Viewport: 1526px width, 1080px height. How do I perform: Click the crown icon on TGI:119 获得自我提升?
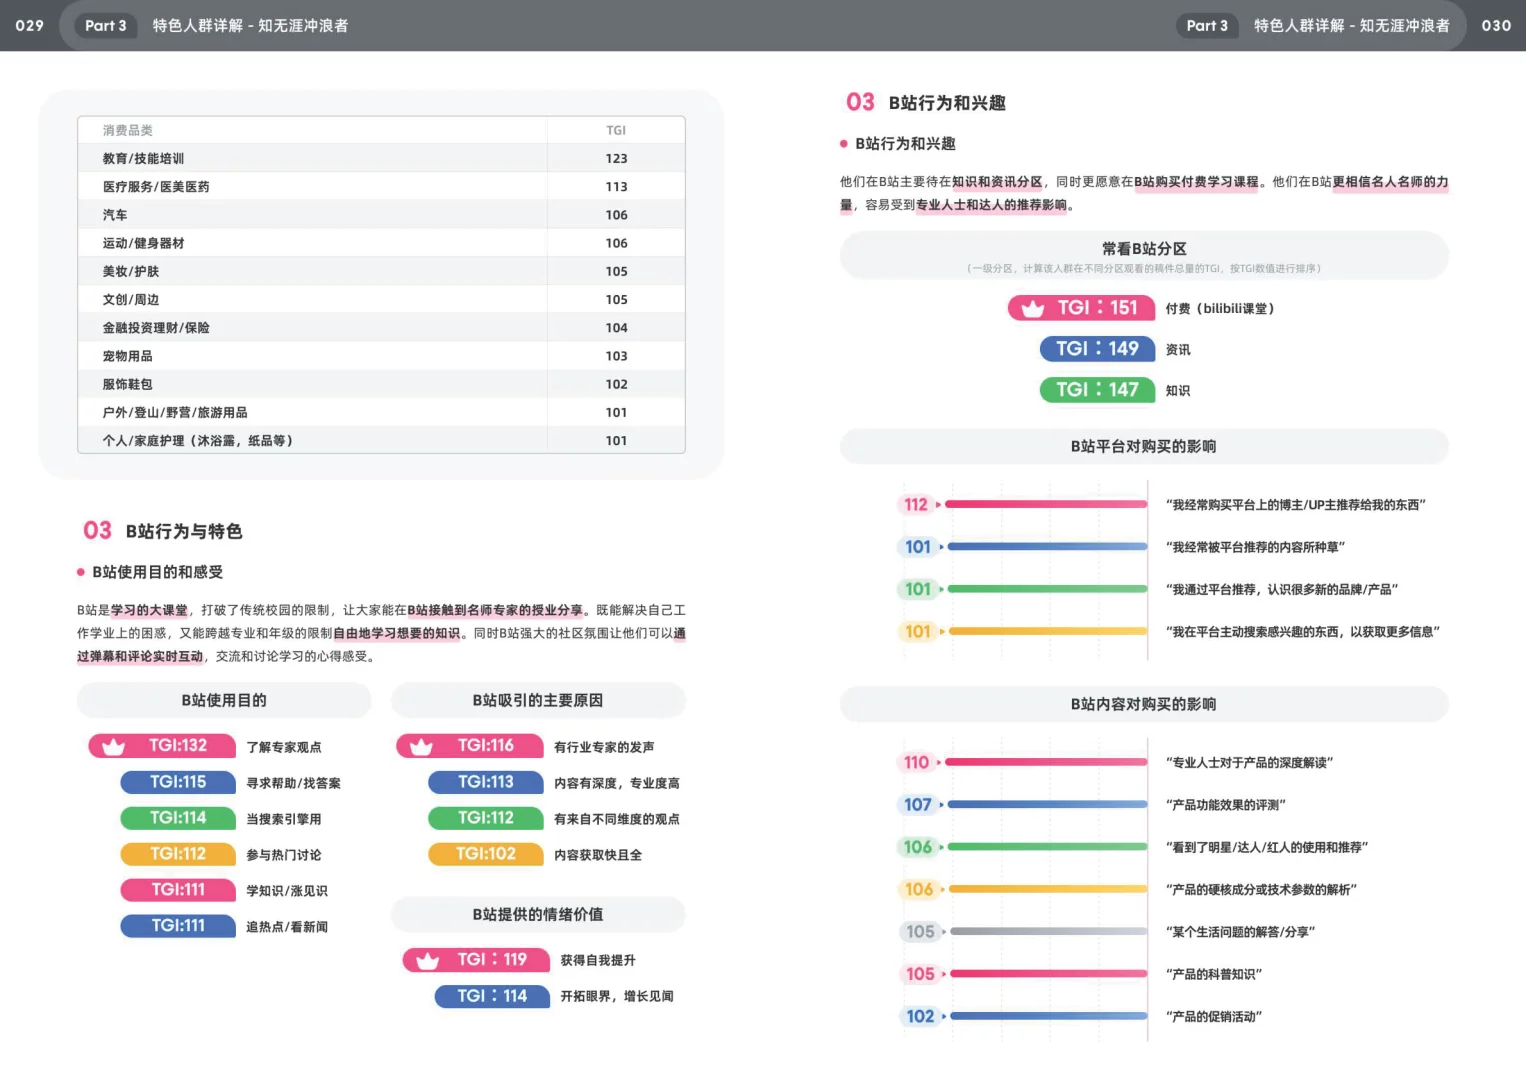coord(427,959)
